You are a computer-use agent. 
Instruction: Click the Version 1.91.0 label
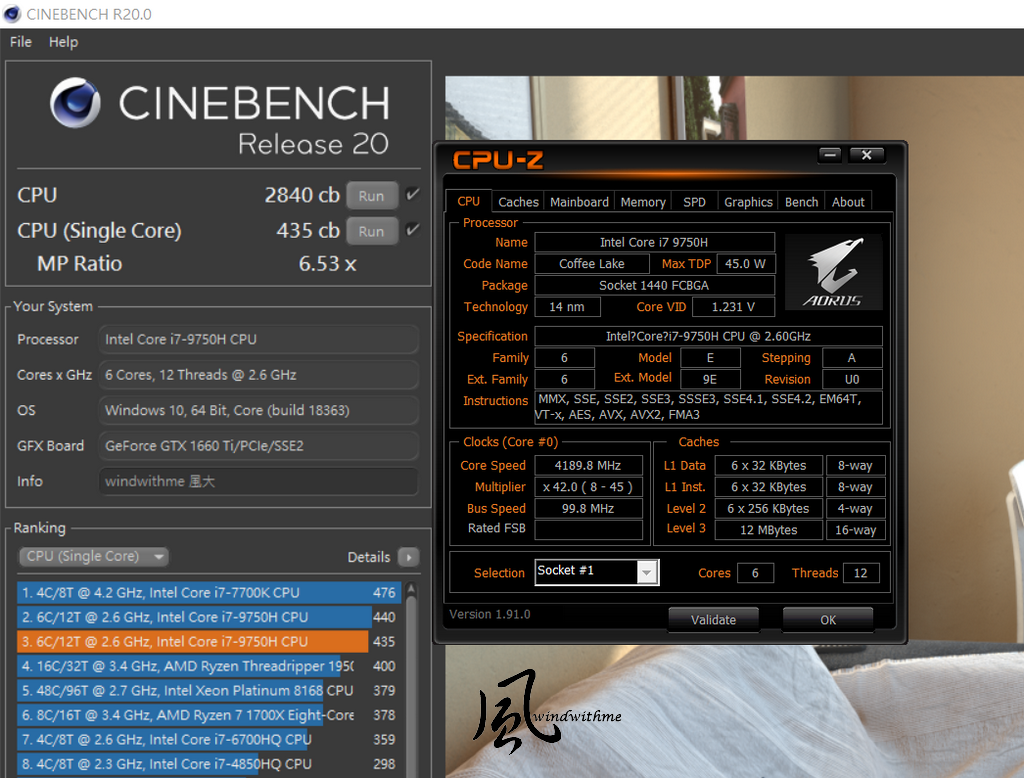(x=490, y=614)
